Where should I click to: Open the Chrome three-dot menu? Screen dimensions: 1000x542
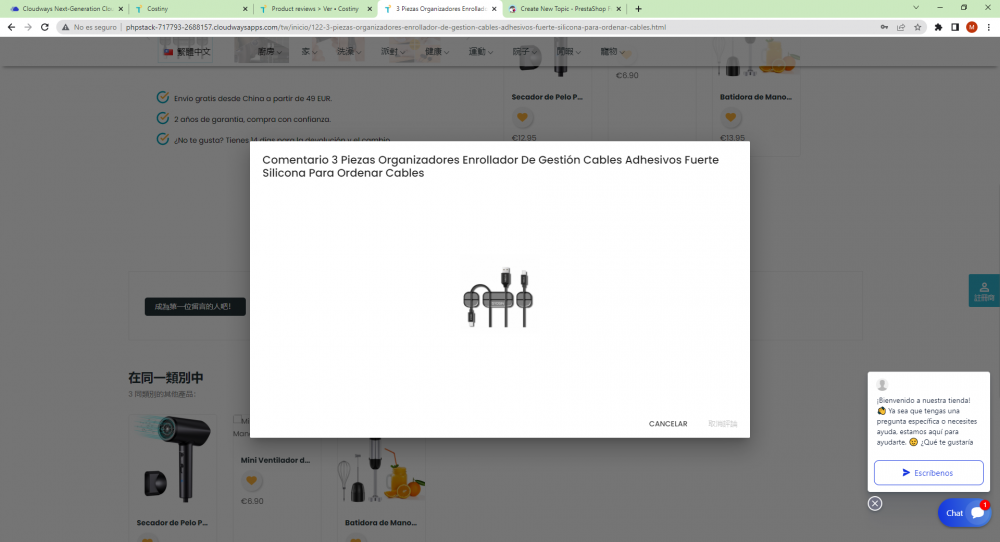[989, 27]
